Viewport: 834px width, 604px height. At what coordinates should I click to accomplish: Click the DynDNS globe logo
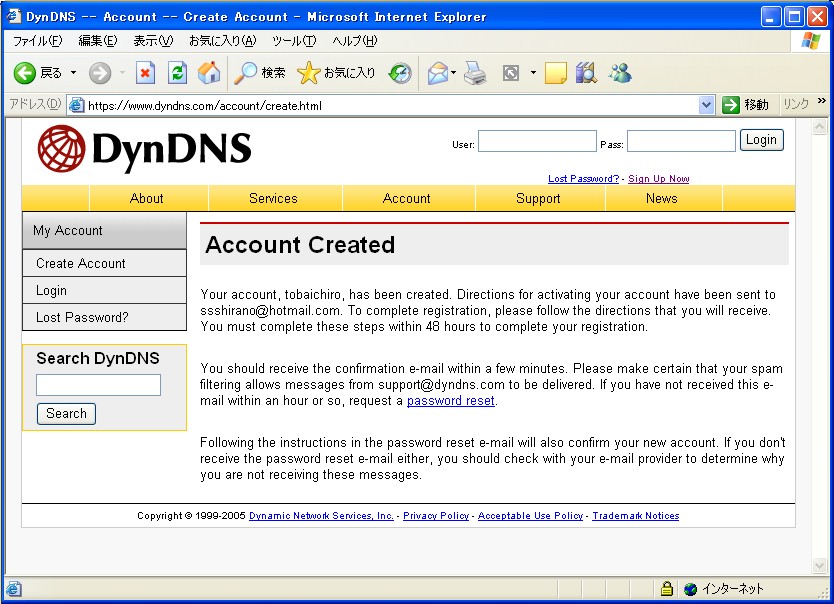pos(61,149)
